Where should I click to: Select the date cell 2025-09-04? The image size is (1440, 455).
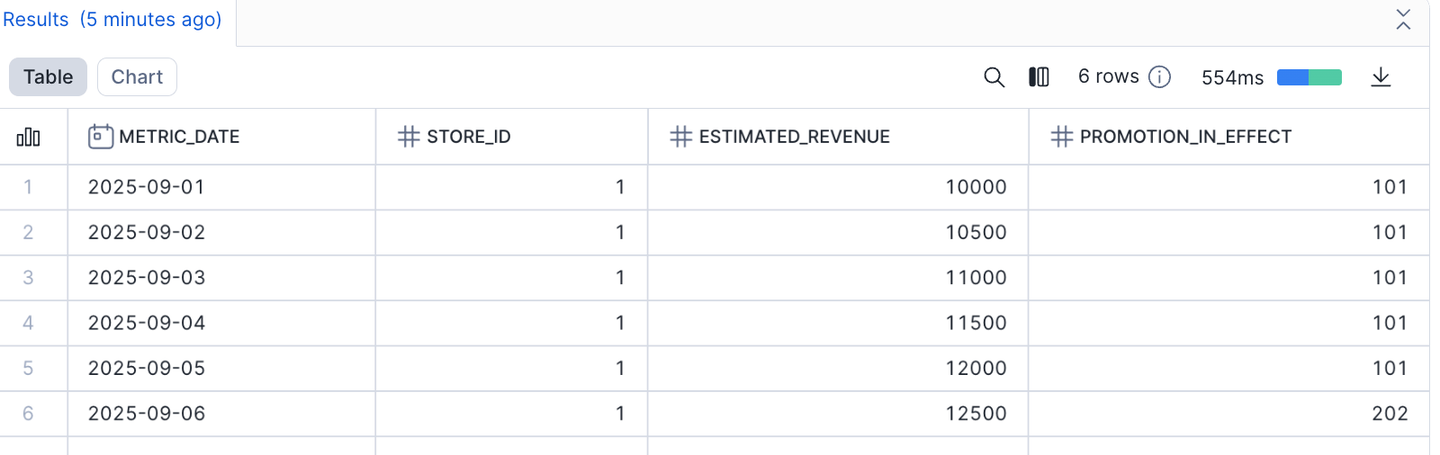pyautogui.click(x=222, y=323)
